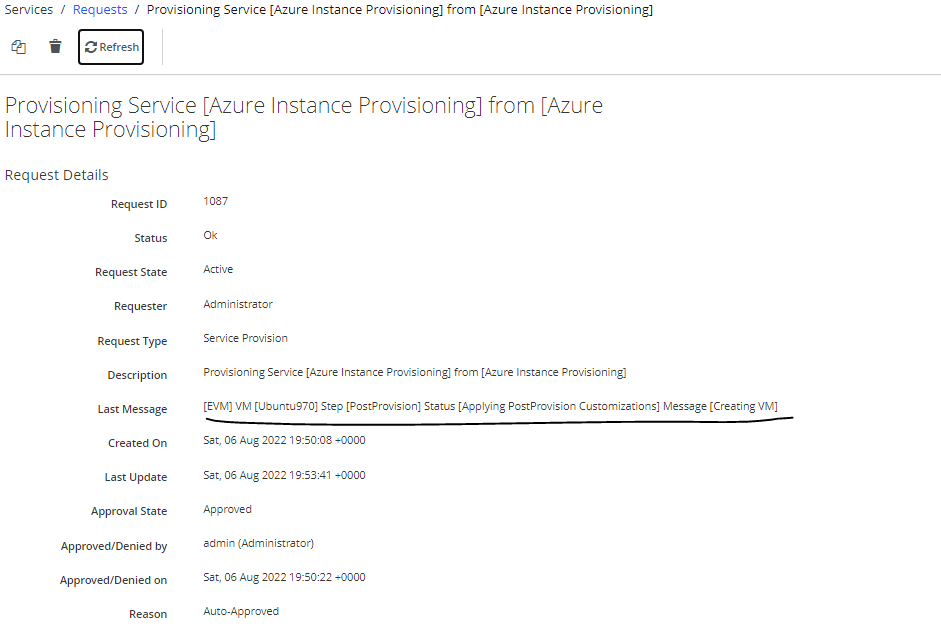Click the Created On timestamp 19:50:08

284,440
